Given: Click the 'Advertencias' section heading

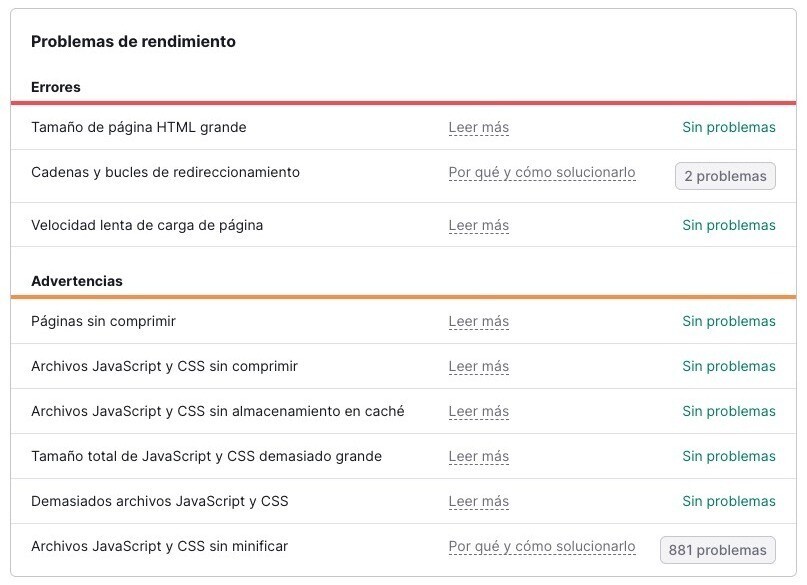Looking at the screenshot, I should click(77, 281).
